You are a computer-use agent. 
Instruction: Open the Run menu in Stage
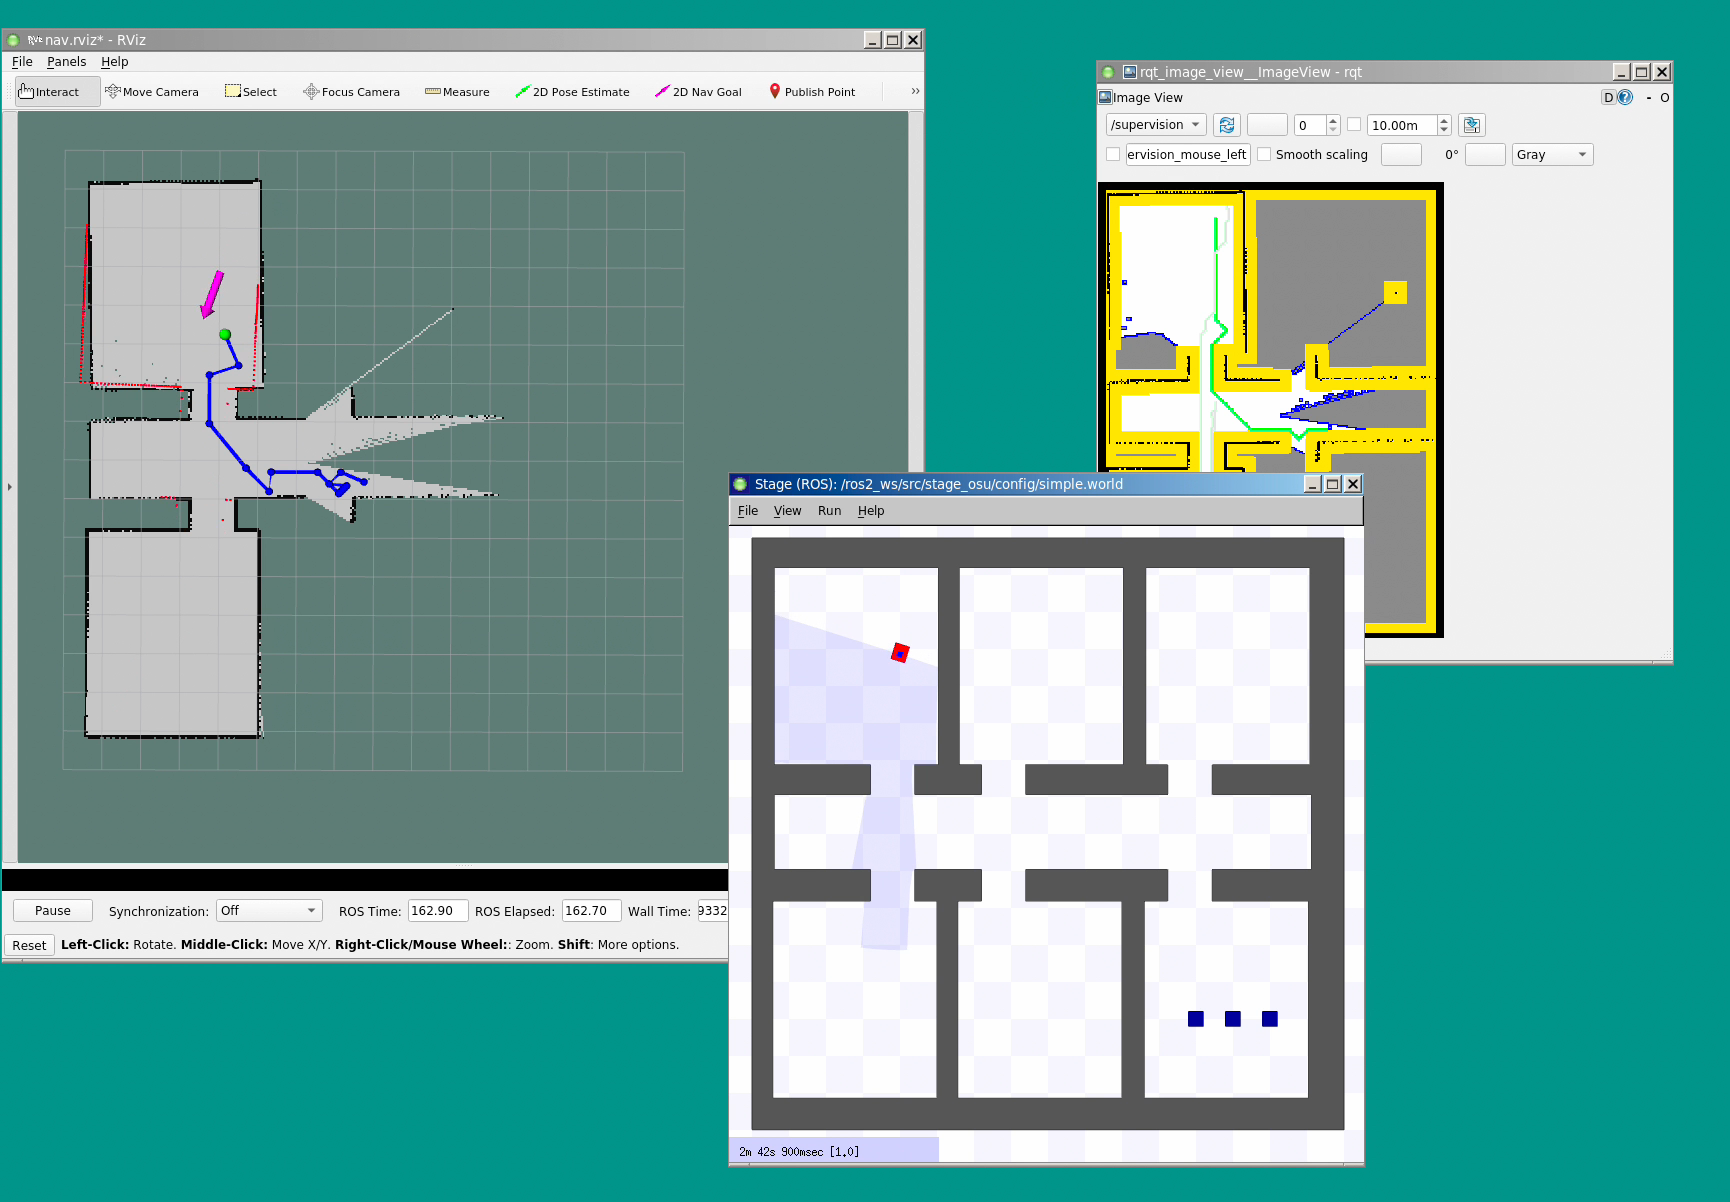coord(829,511)
